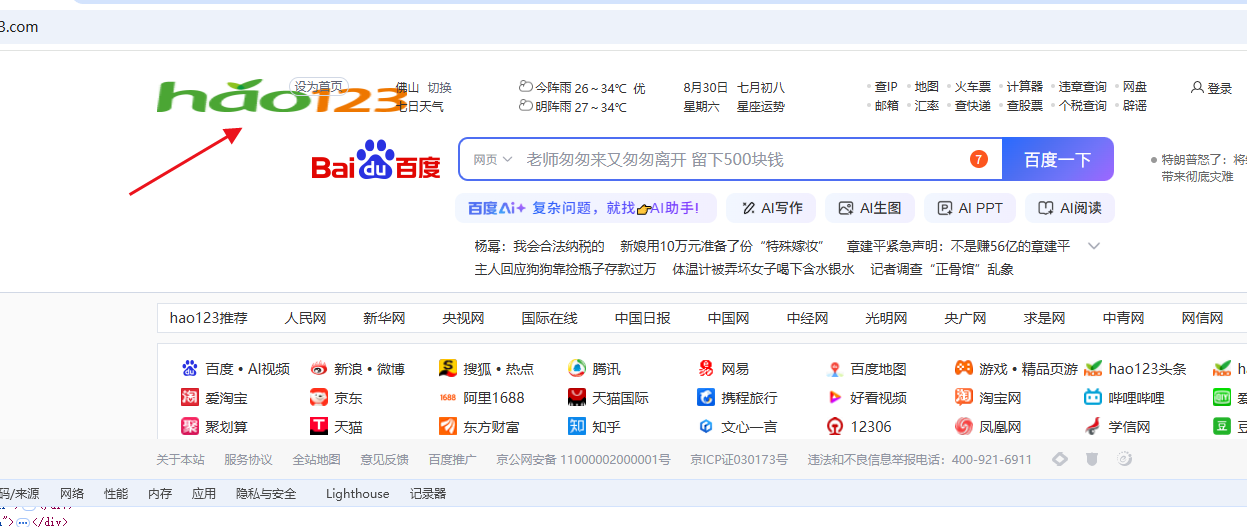Open the 携程旅行 icon
Viewport: 1247px width, 527px height.
coord(706,398)
